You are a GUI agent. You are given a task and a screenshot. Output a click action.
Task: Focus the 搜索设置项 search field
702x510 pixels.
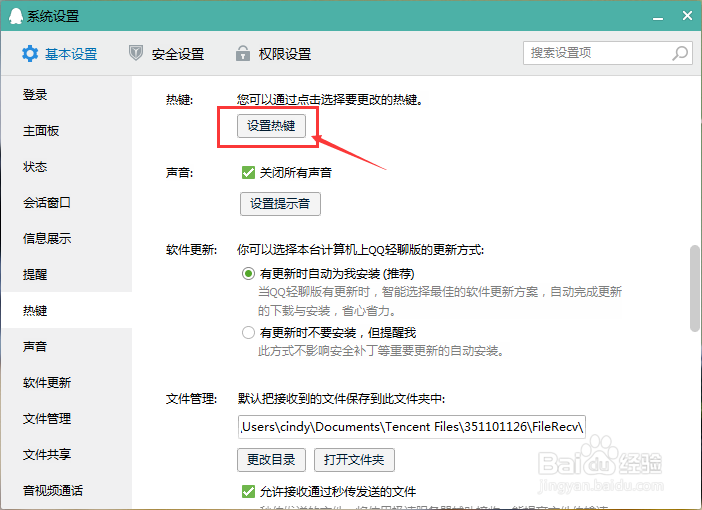[x=608, y=53]
